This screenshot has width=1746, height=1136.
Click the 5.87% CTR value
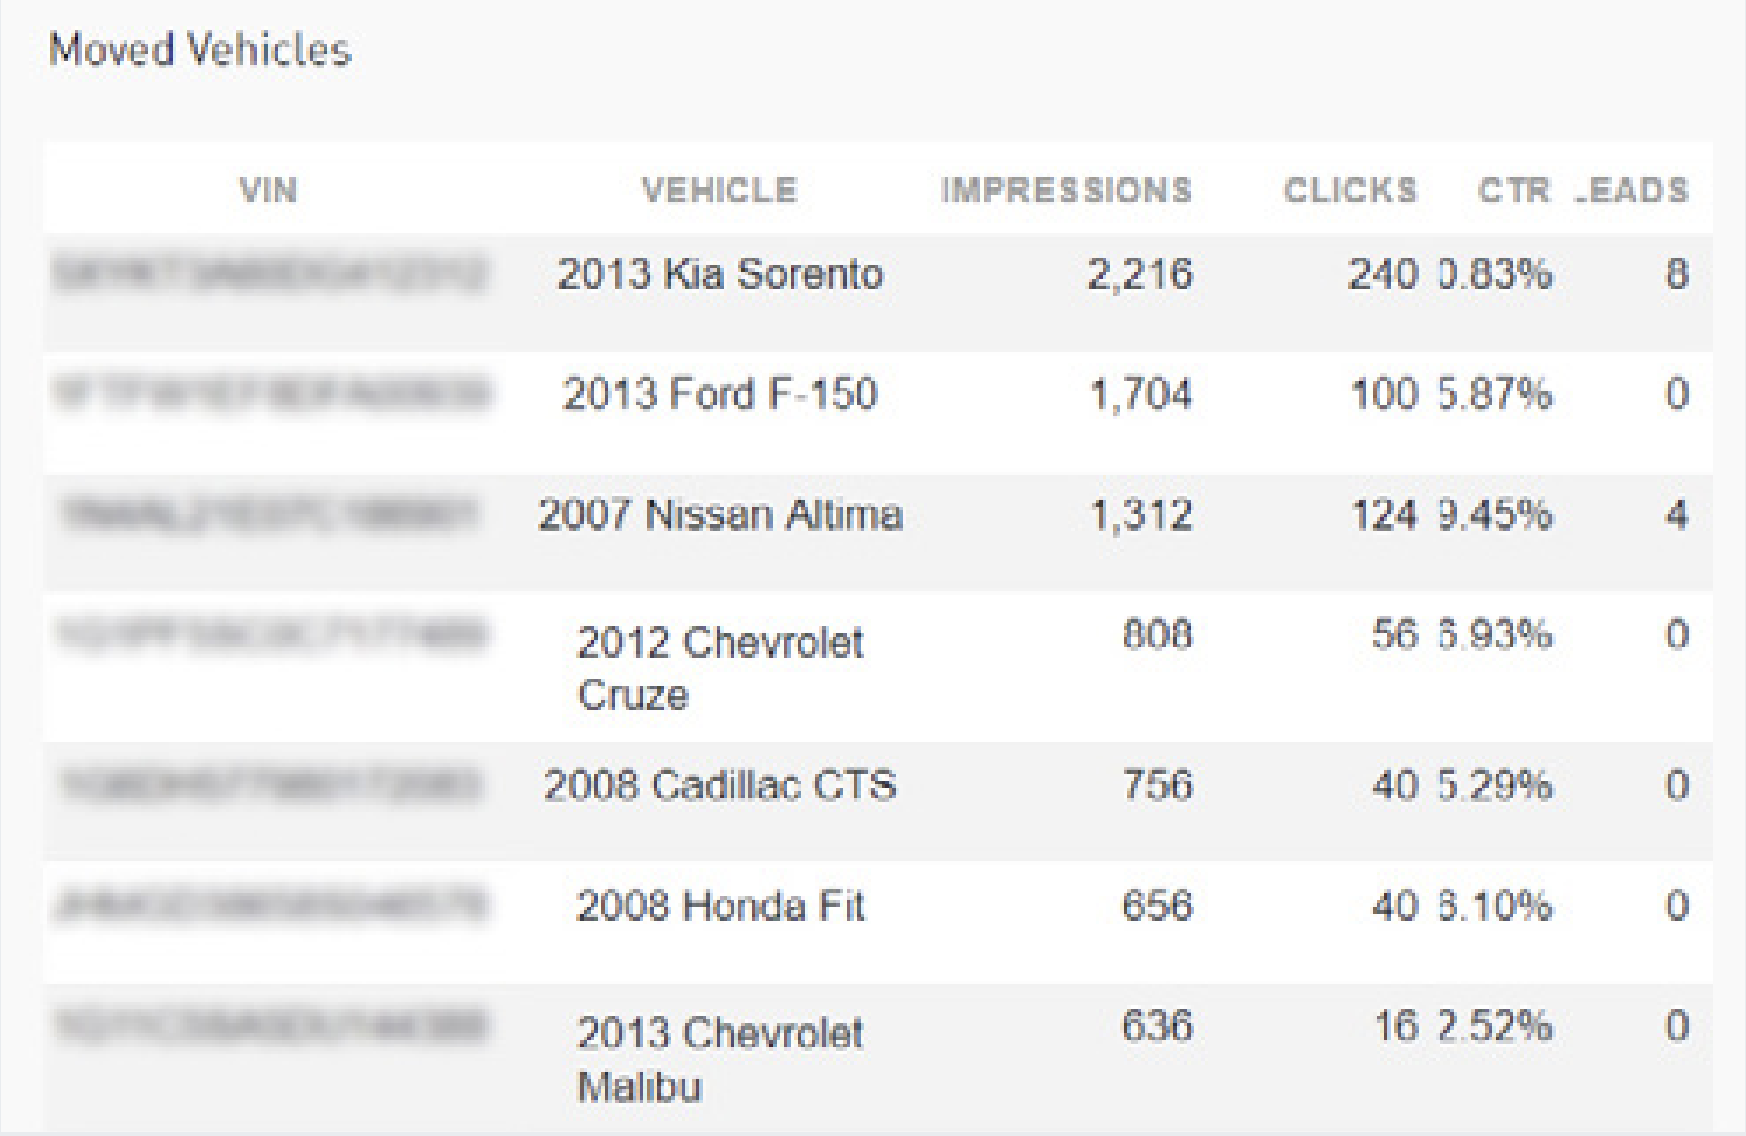point(1495,394)
